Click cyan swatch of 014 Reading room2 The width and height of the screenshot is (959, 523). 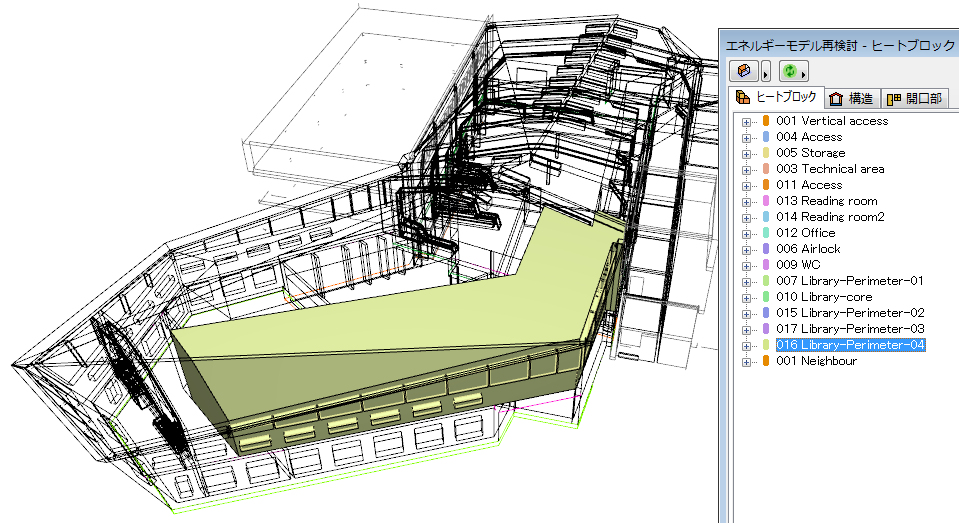(x=766, y=217)
